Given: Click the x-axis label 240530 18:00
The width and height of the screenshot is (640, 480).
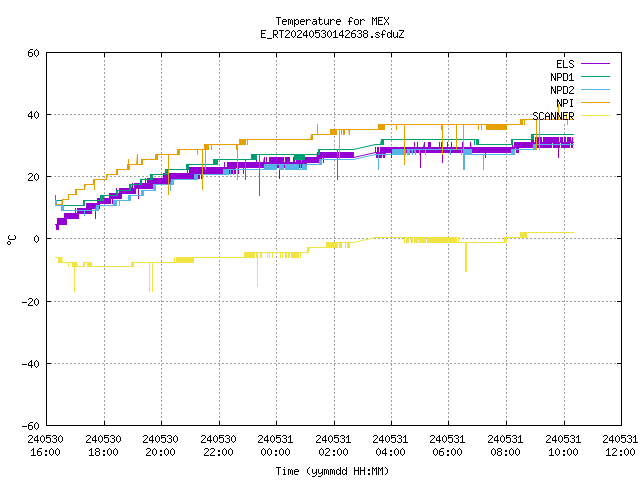Looking at the screenshot, I should (103, 446).
